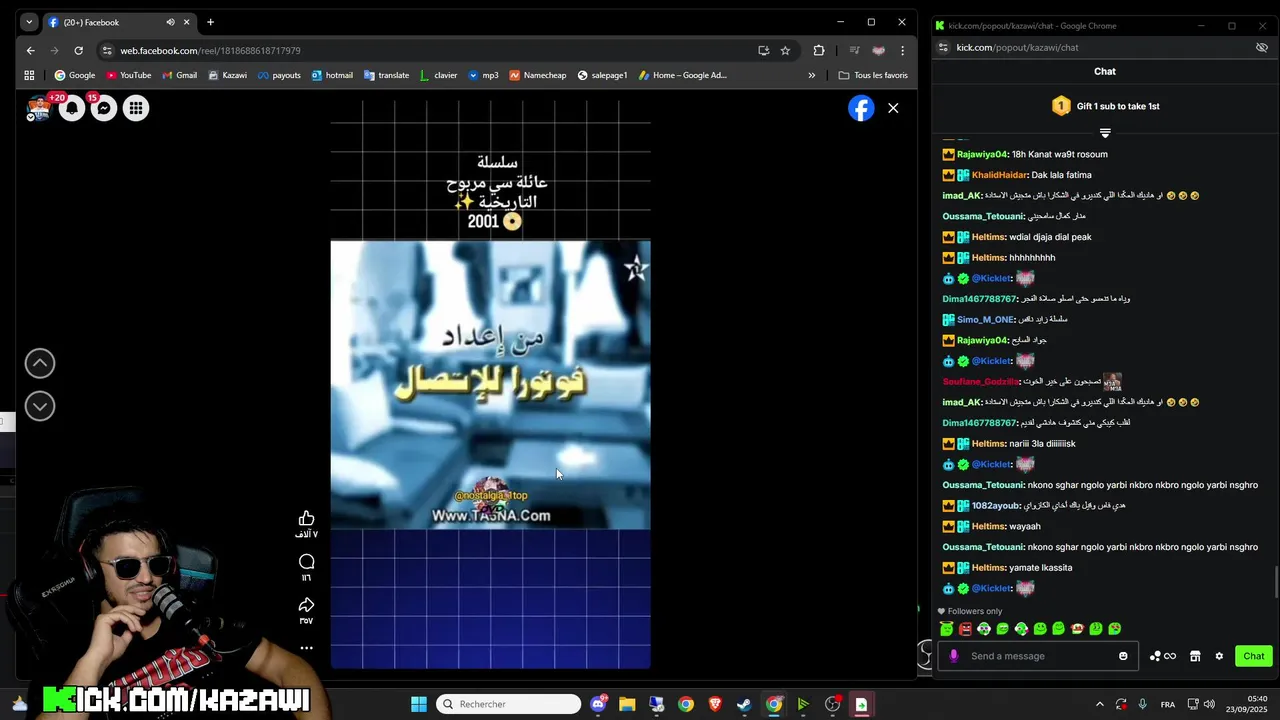Show hidden system tray icons

(1099, 704)
